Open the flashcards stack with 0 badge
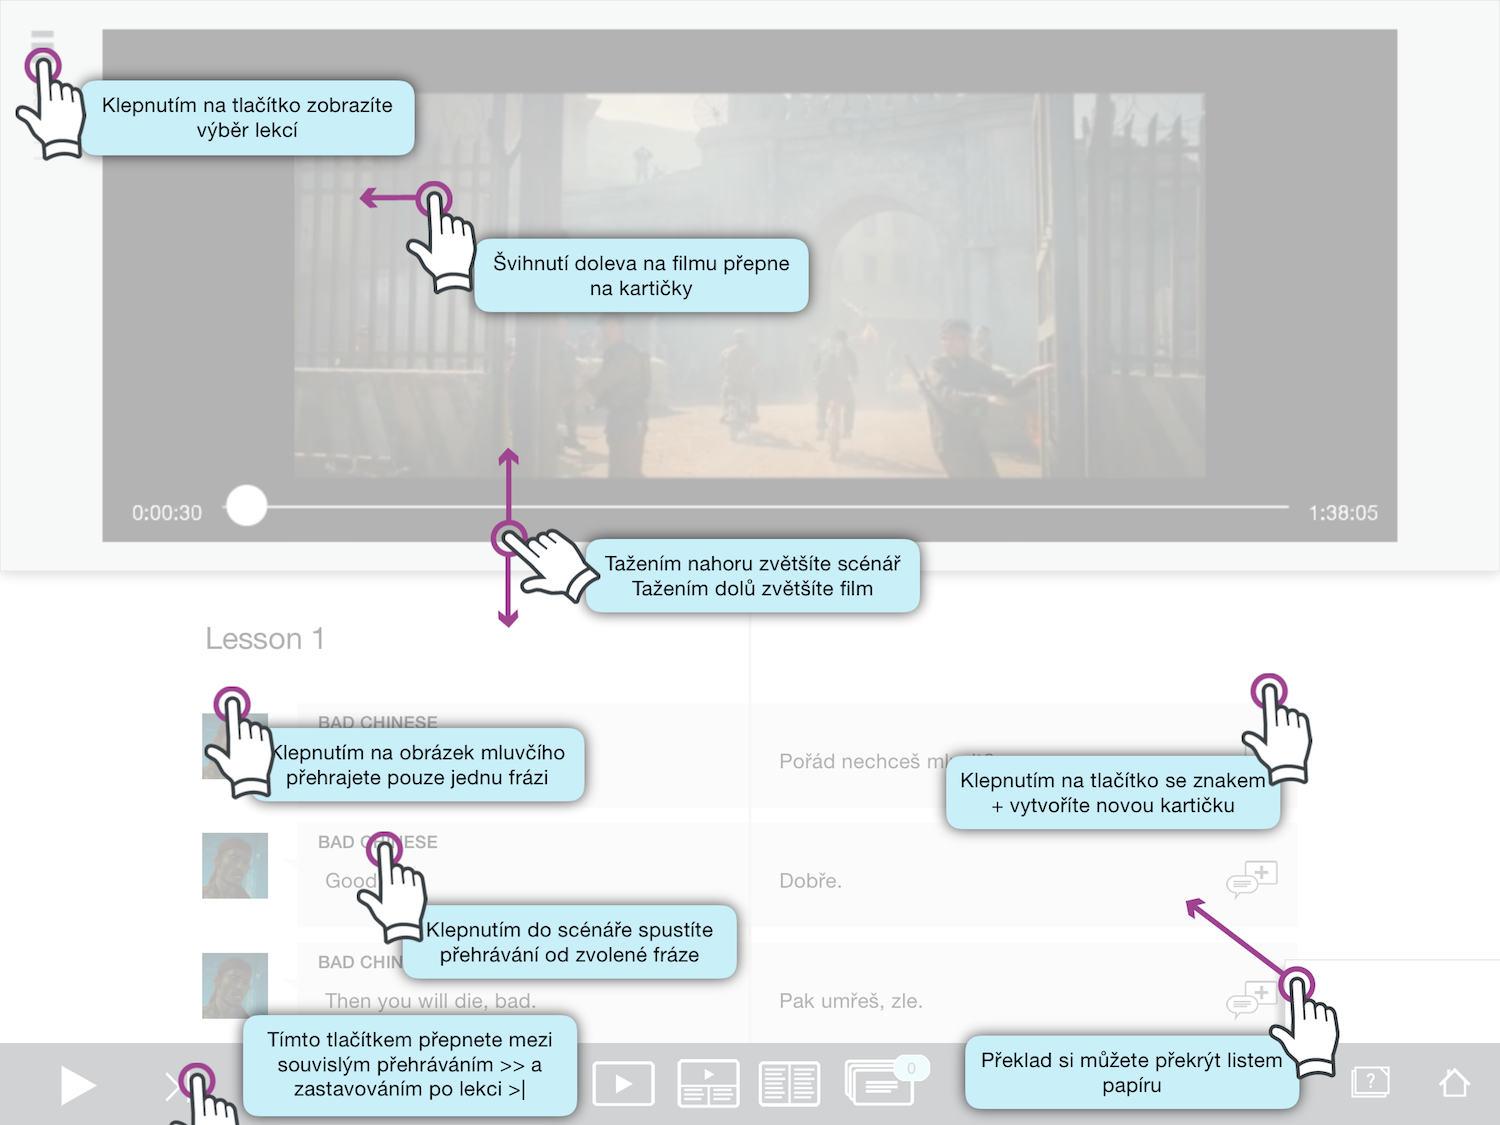This screenshot has height=1125, width=1500. click(x=878, y=1085)
